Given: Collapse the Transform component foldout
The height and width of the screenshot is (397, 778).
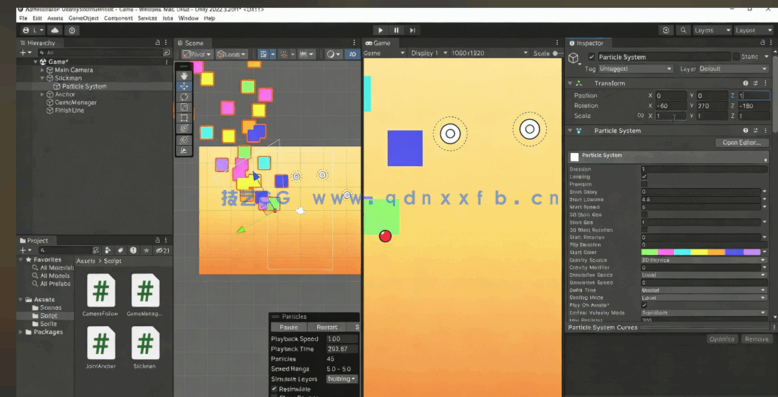Looking at the screenshot, I should coord(570,83).
